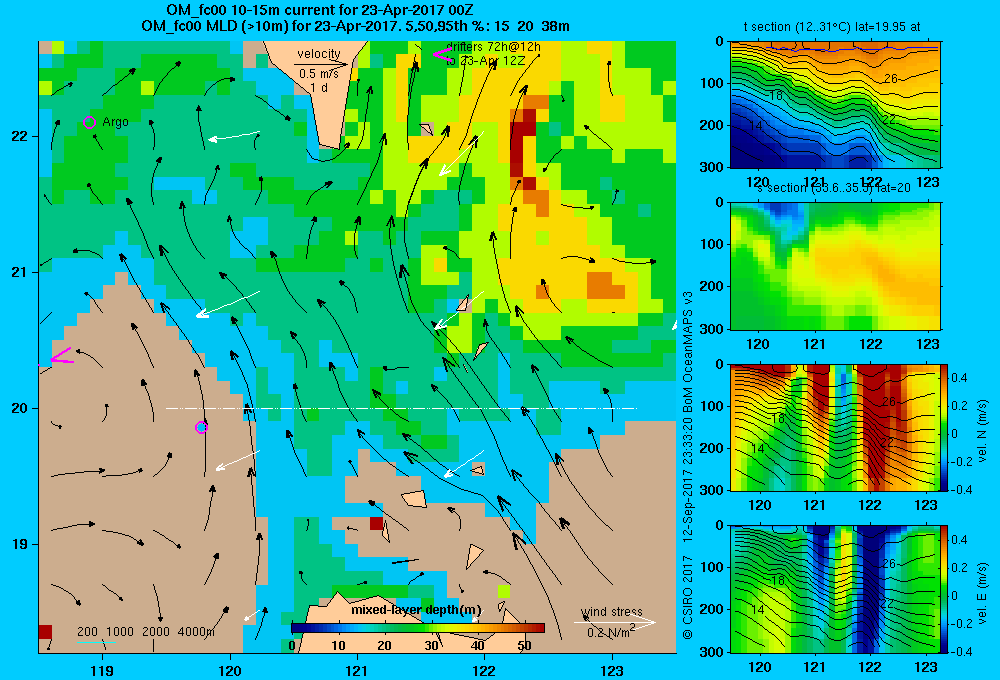This screenshot has width=1000, height=680.
Task: Open the northward velocity section panel
Action: pos(835,427)
